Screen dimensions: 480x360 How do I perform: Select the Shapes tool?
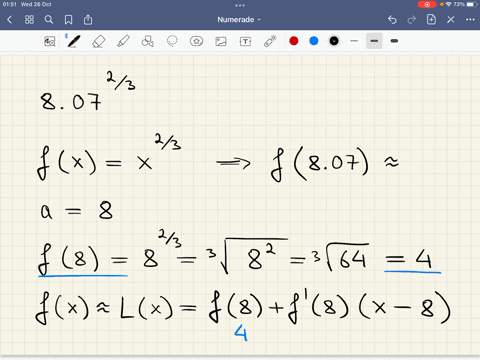[x=147, y=41]
